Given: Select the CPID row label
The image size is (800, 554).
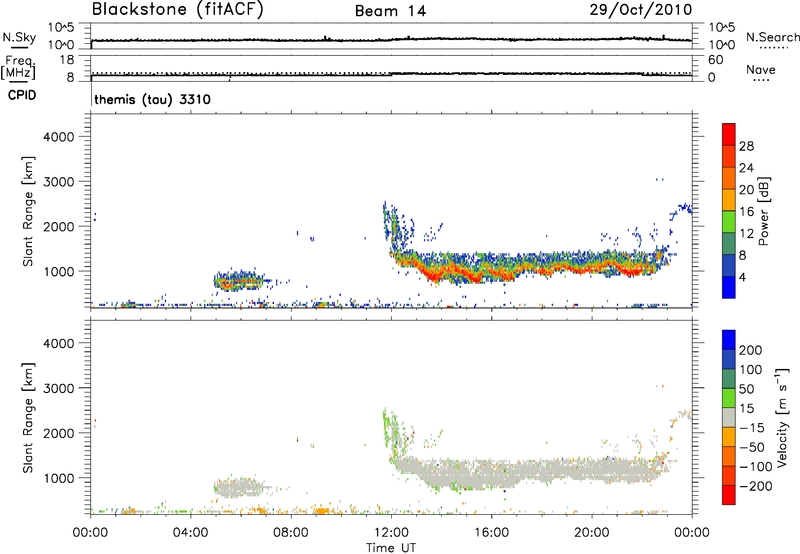Looking at the screenshot, I should tap(22, 95).
